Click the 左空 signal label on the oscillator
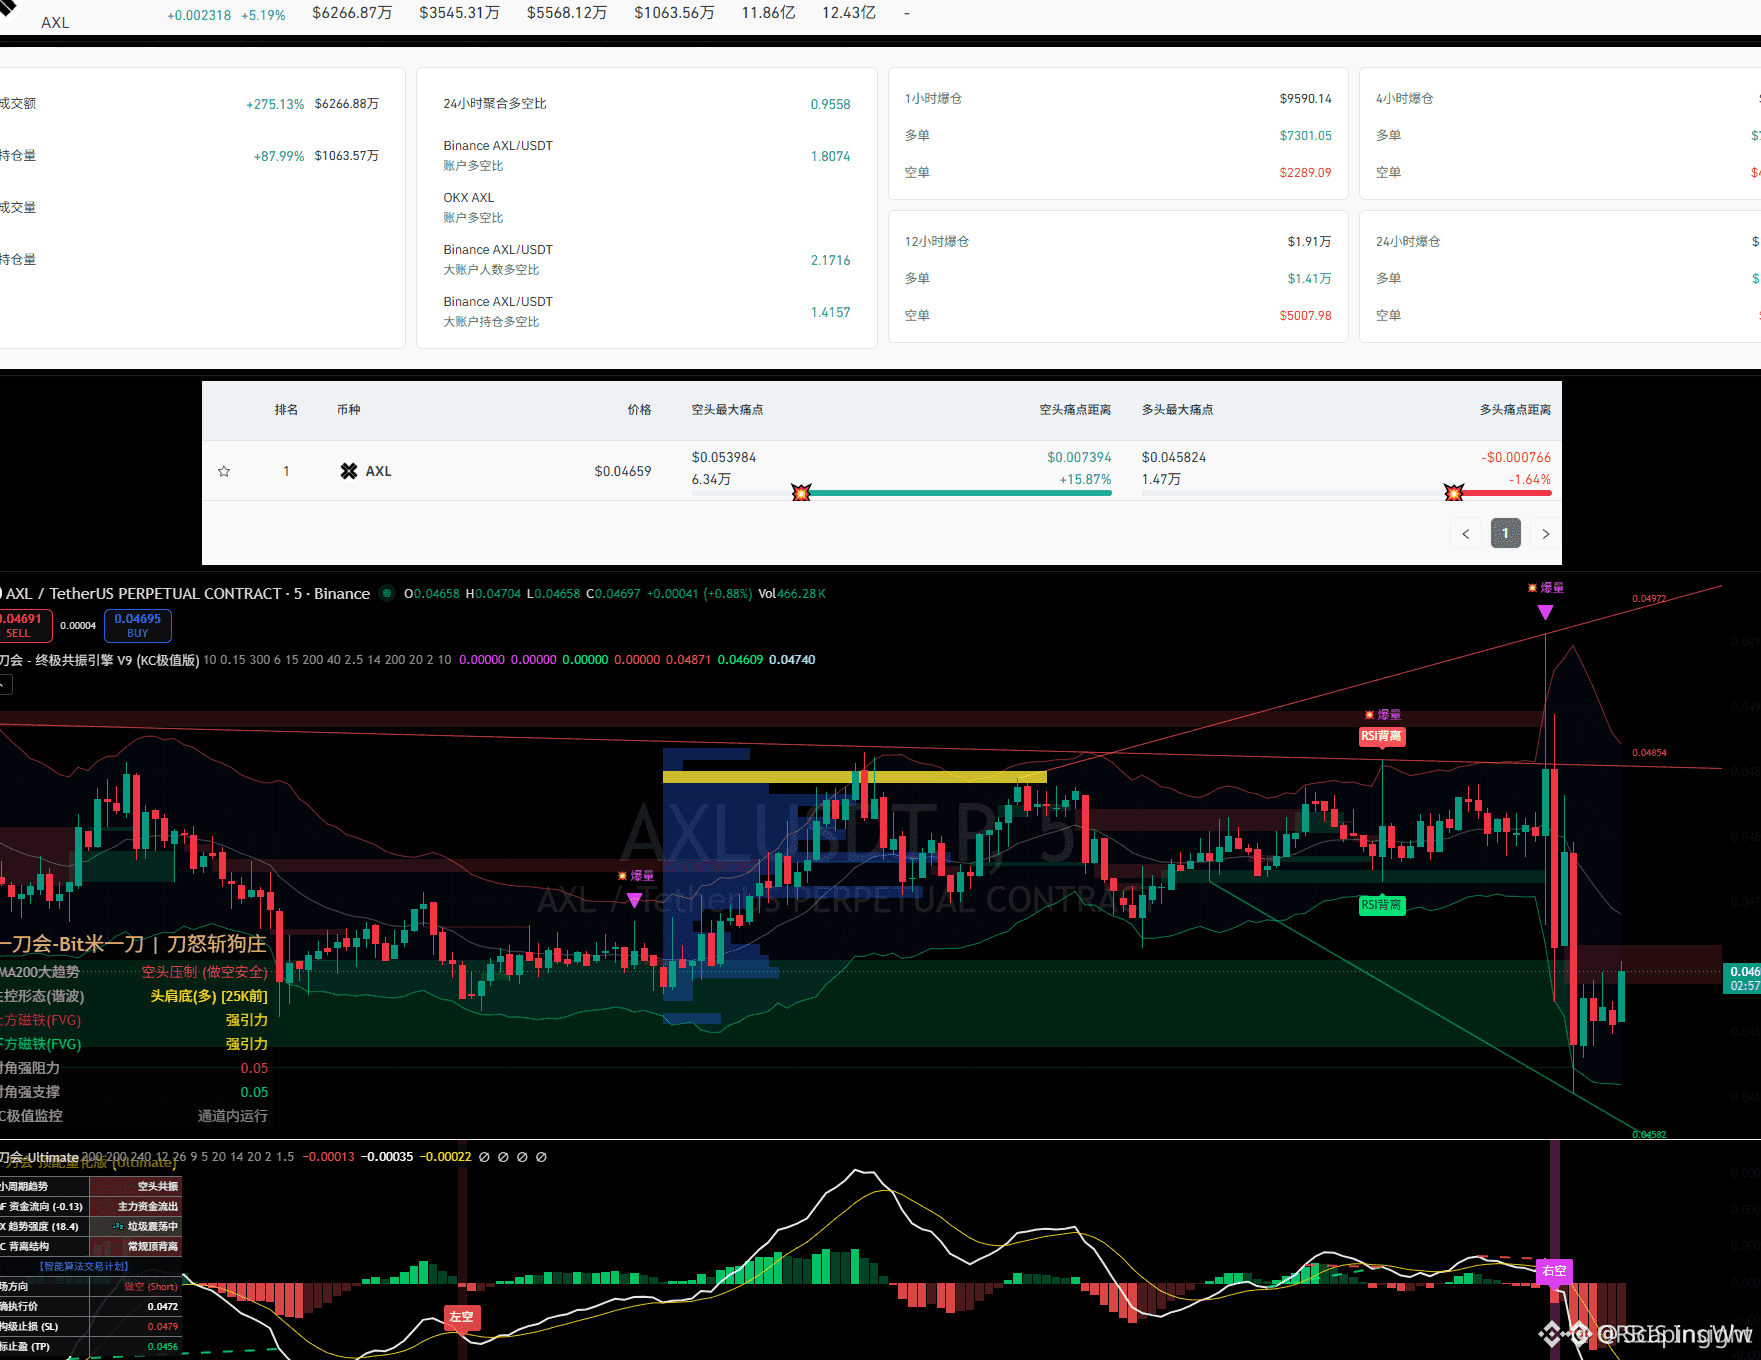1761x1360 pixels. (461, 1317)
